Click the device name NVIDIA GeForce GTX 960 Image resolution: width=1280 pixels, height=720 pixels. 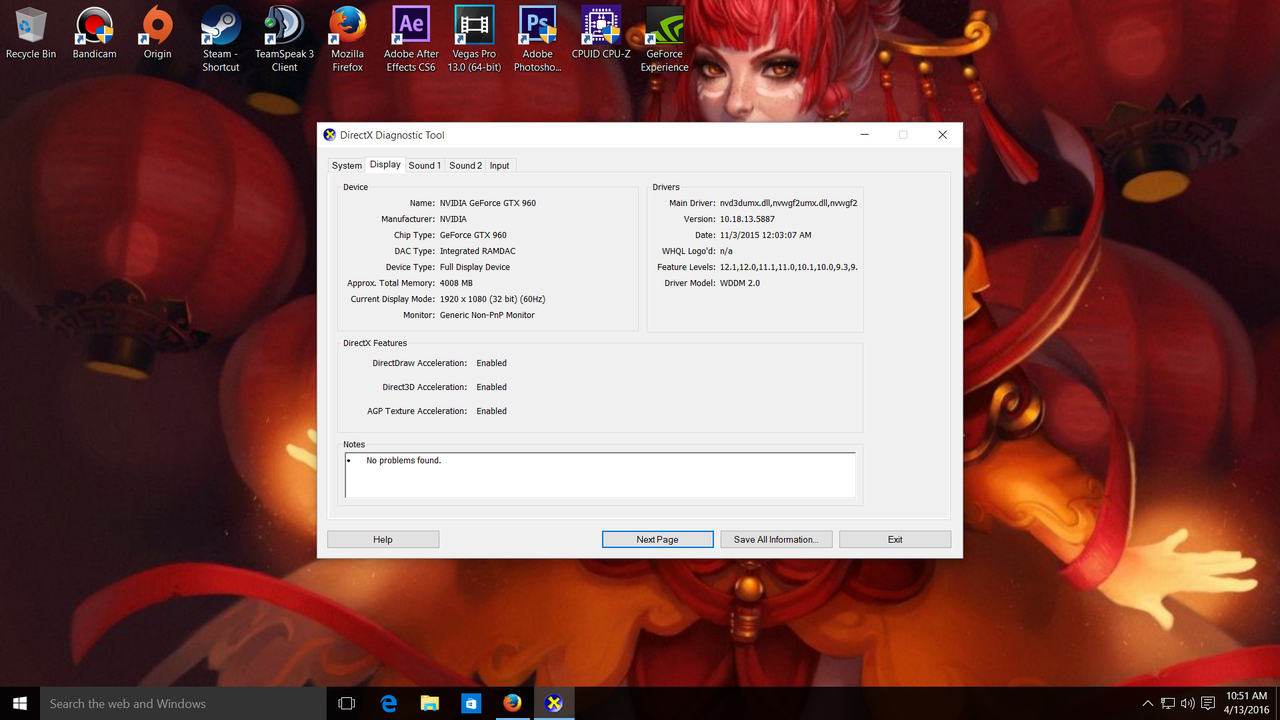click(x=488, y=203)
